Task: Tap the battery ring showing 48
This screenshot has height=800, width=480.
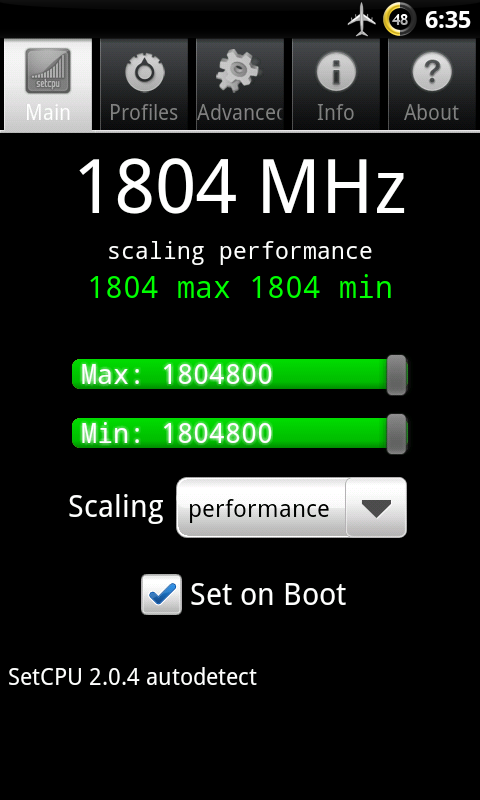Action: [400, 20]
